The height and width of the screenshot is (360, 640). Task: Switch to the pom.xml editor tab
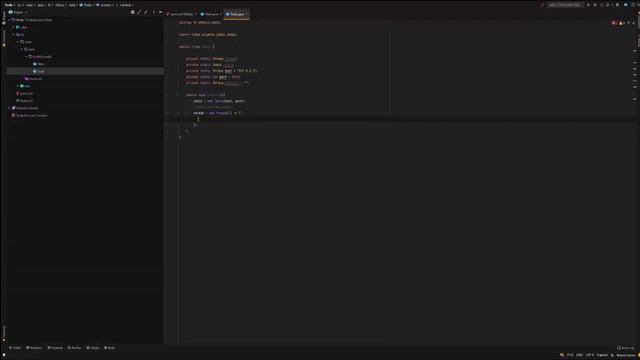coord(181,14)
